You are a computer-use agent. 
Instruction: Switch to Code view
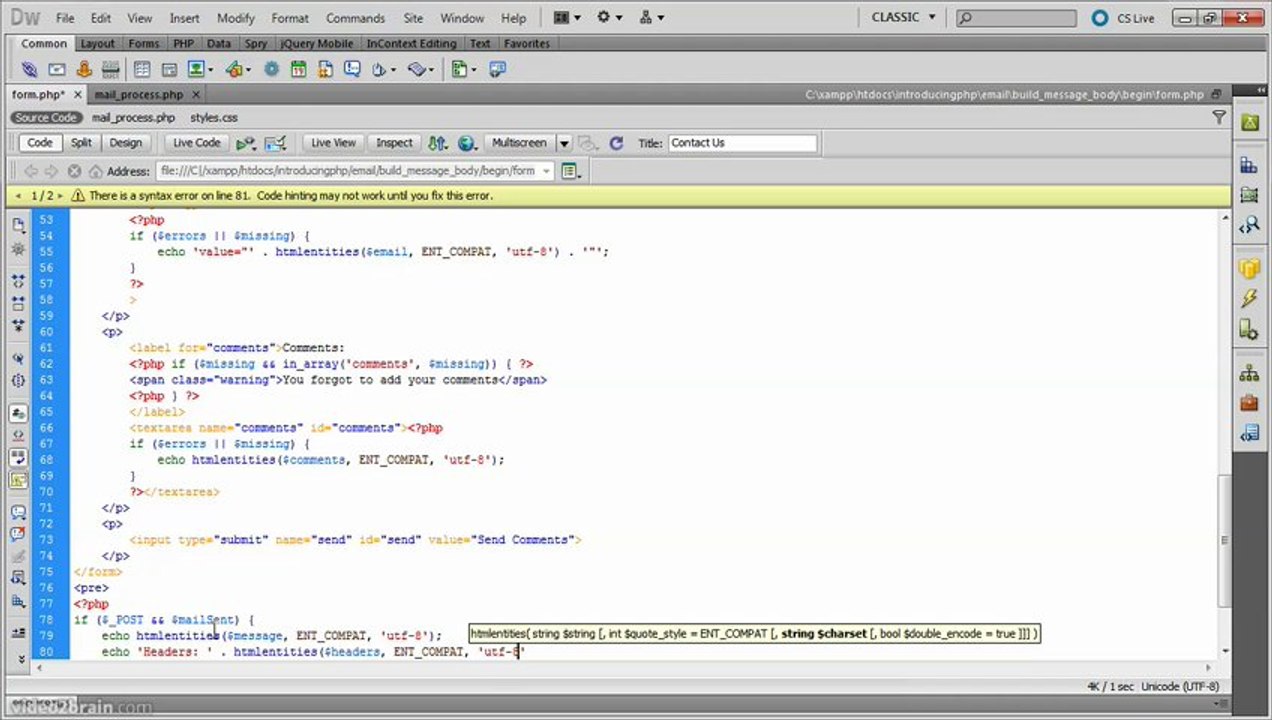(x=40, y=143)
